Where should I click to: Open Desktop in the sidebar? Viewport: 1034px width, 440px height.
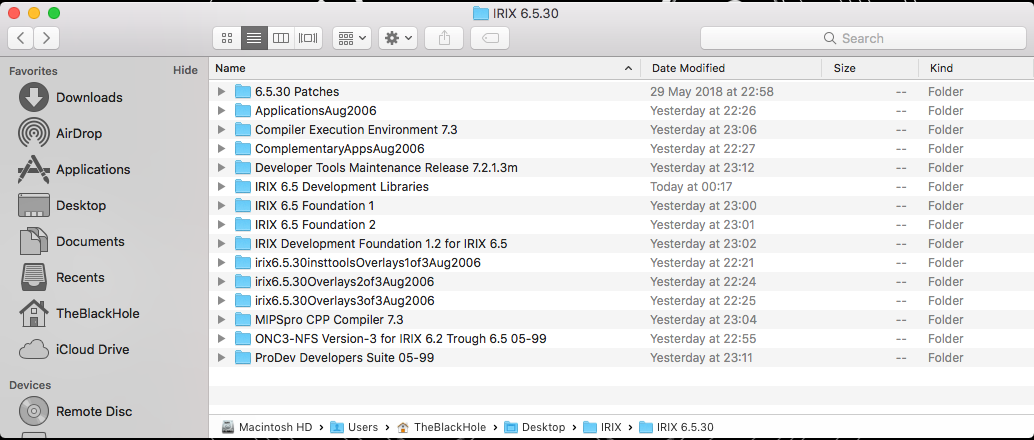pyautogui.click(x=80, y=206)
